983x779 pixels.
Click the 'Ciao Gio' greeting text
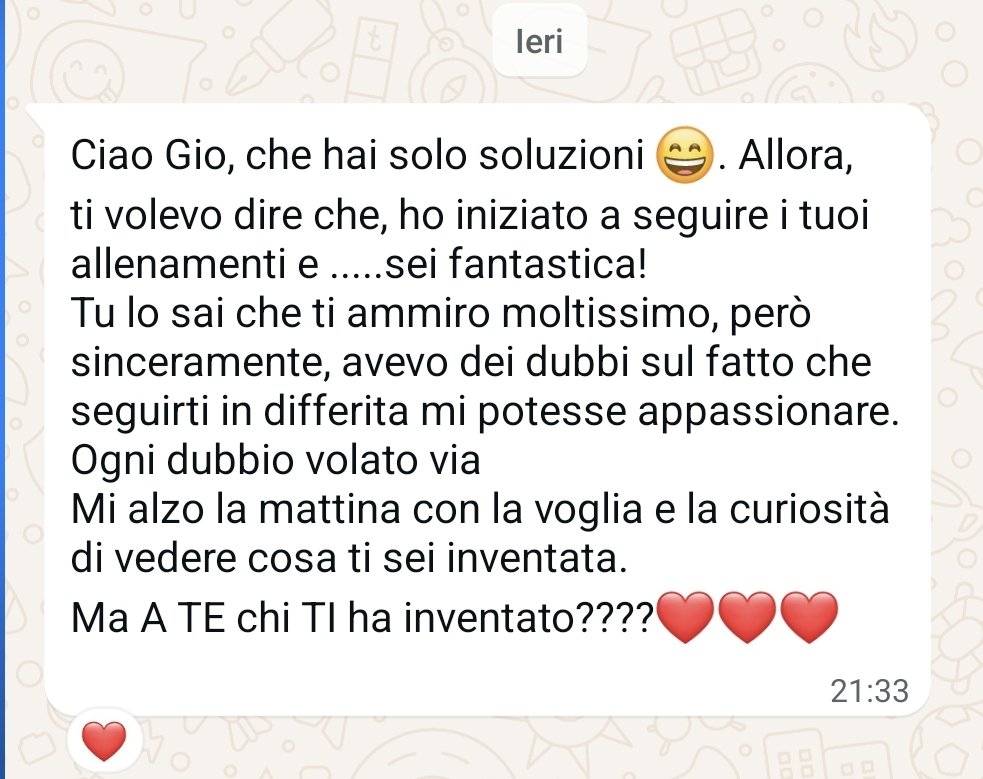click(x=147, y=154)
